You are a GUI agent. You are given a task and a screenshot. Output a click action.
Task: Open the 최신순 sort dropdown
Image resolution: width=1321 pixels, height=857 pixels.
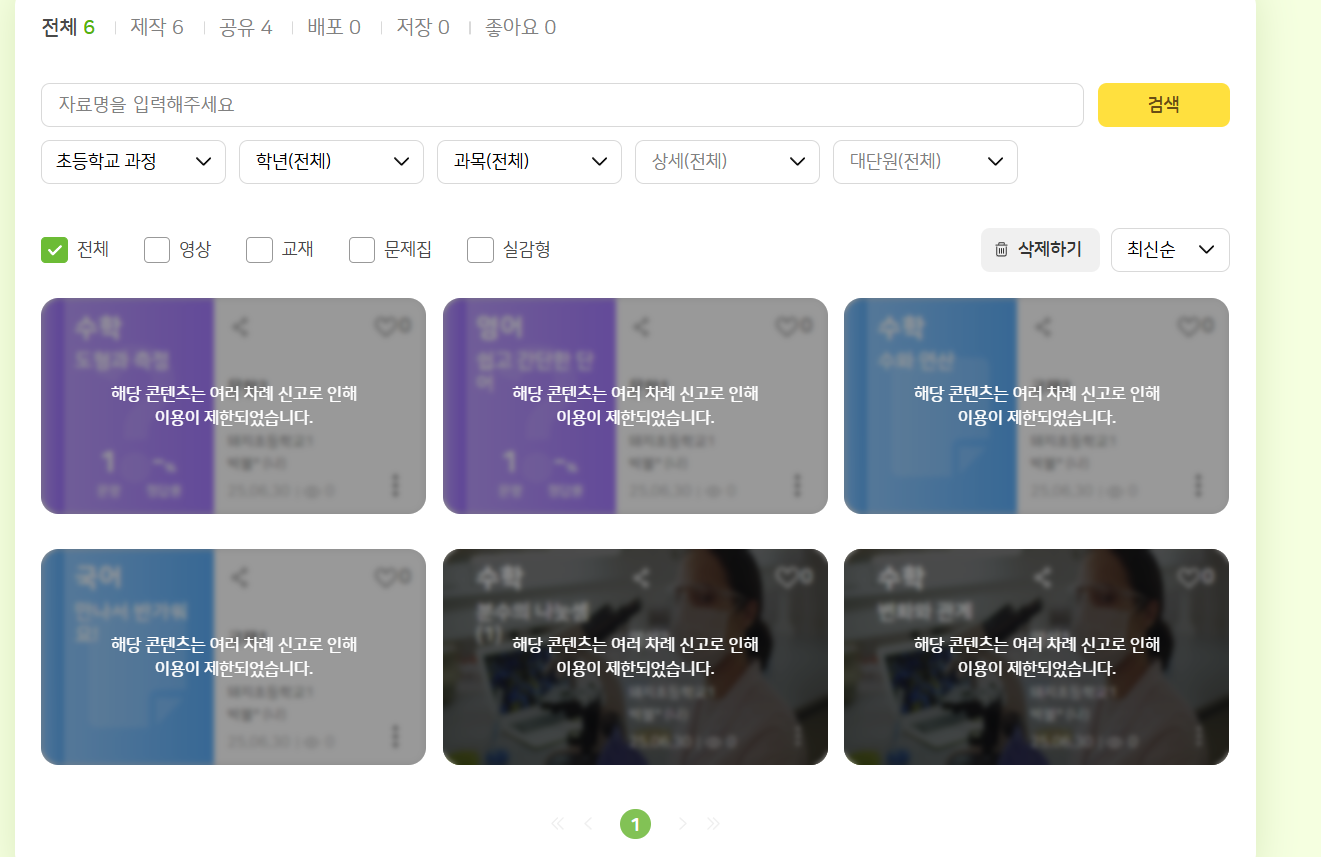1169,250
